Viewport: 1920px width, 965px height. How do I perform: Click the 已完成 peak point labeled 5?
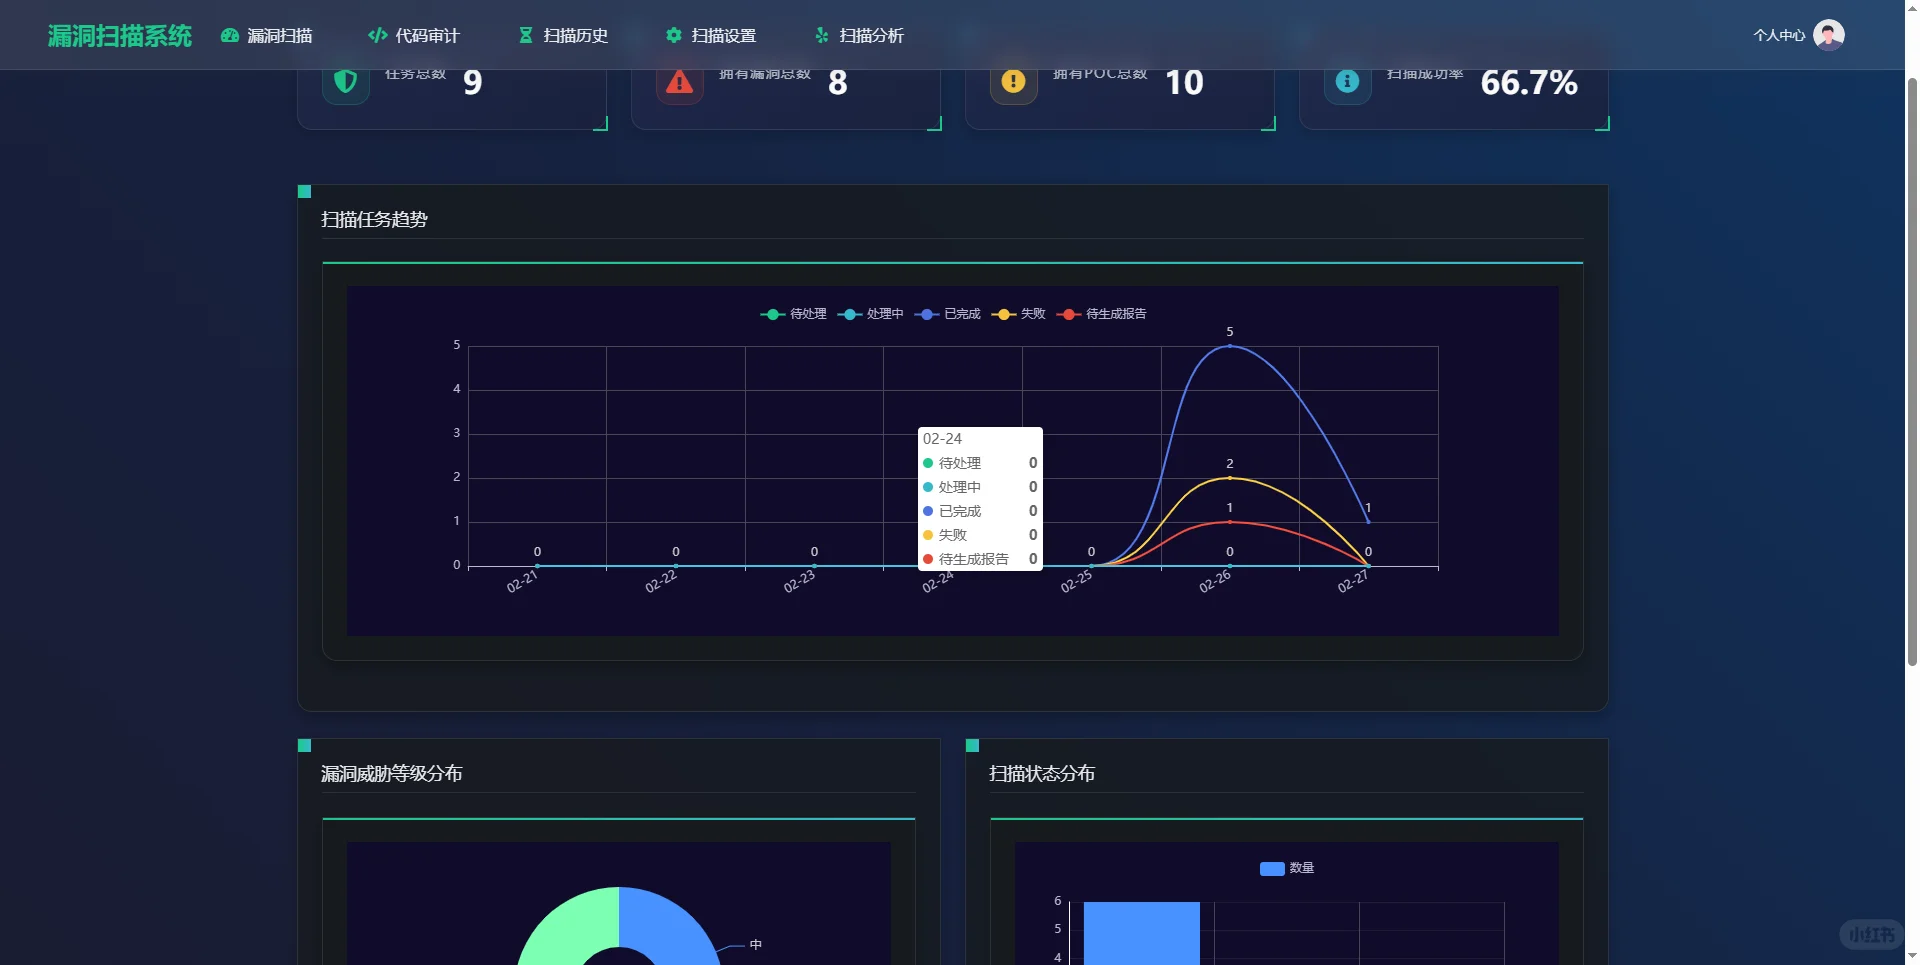pyautogui.click(x=1230, y=346)
